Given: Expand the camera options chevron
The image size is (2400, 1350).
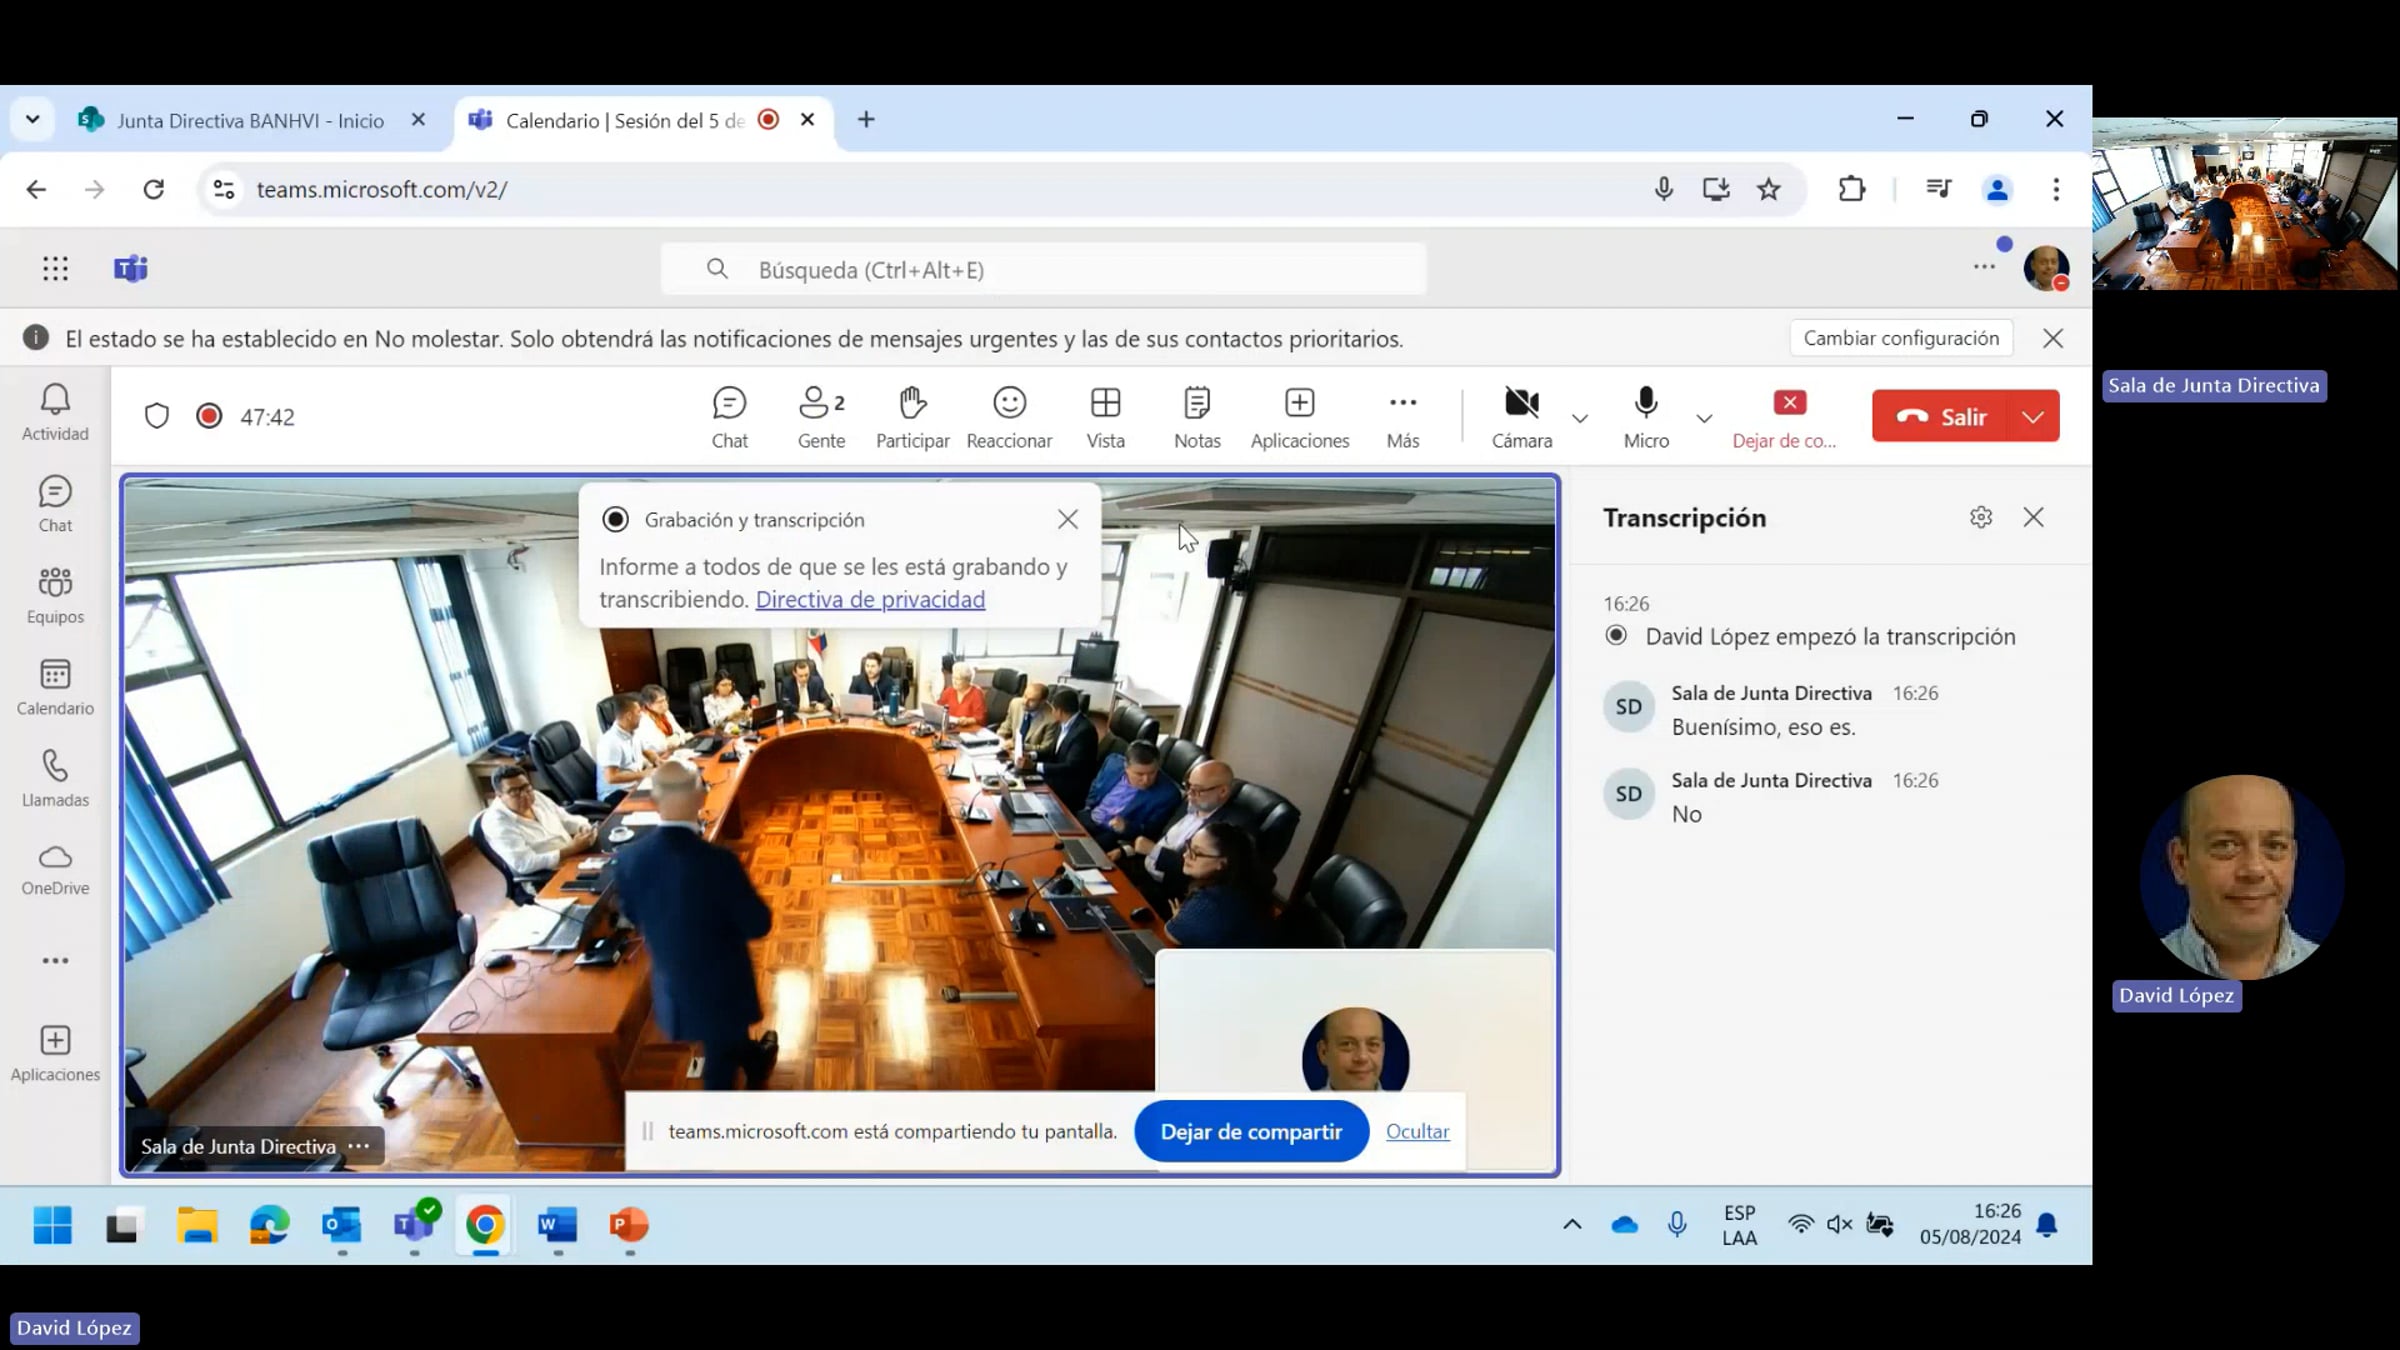Looking at the screenshot, I should pos(1580,418).
